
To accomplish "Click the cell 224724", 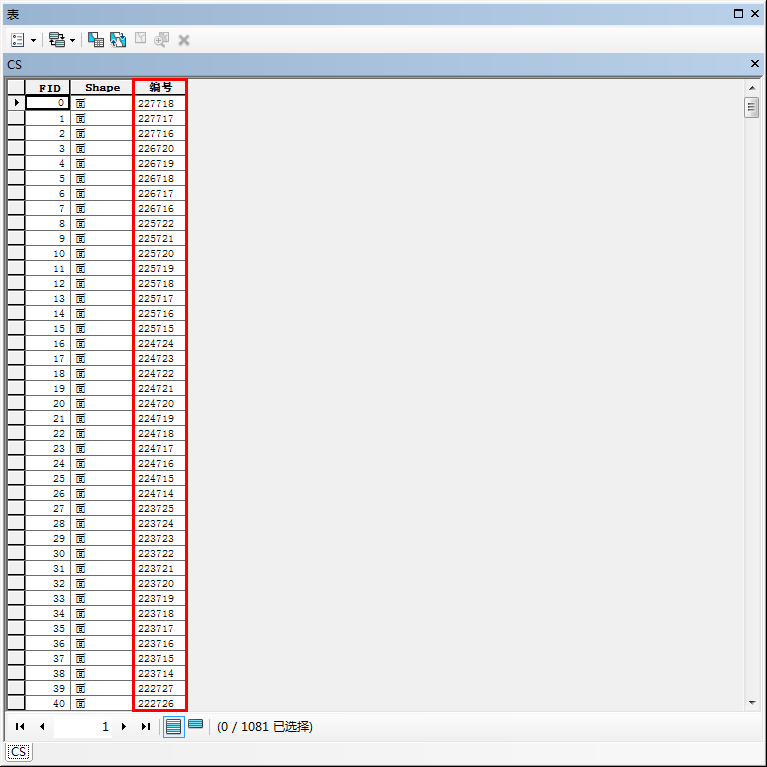I will click(x=160, y=343).
